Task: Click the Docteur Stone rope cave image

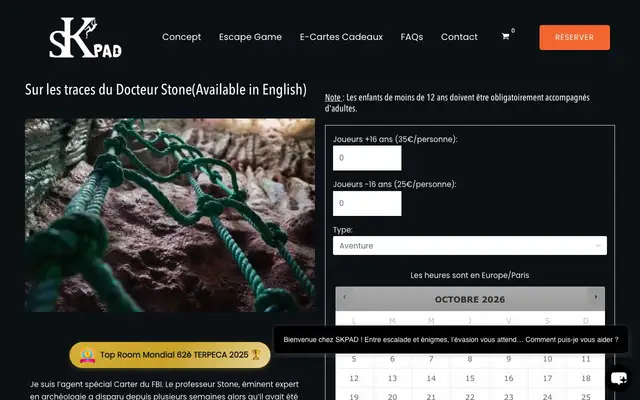Action: point(170,215)
